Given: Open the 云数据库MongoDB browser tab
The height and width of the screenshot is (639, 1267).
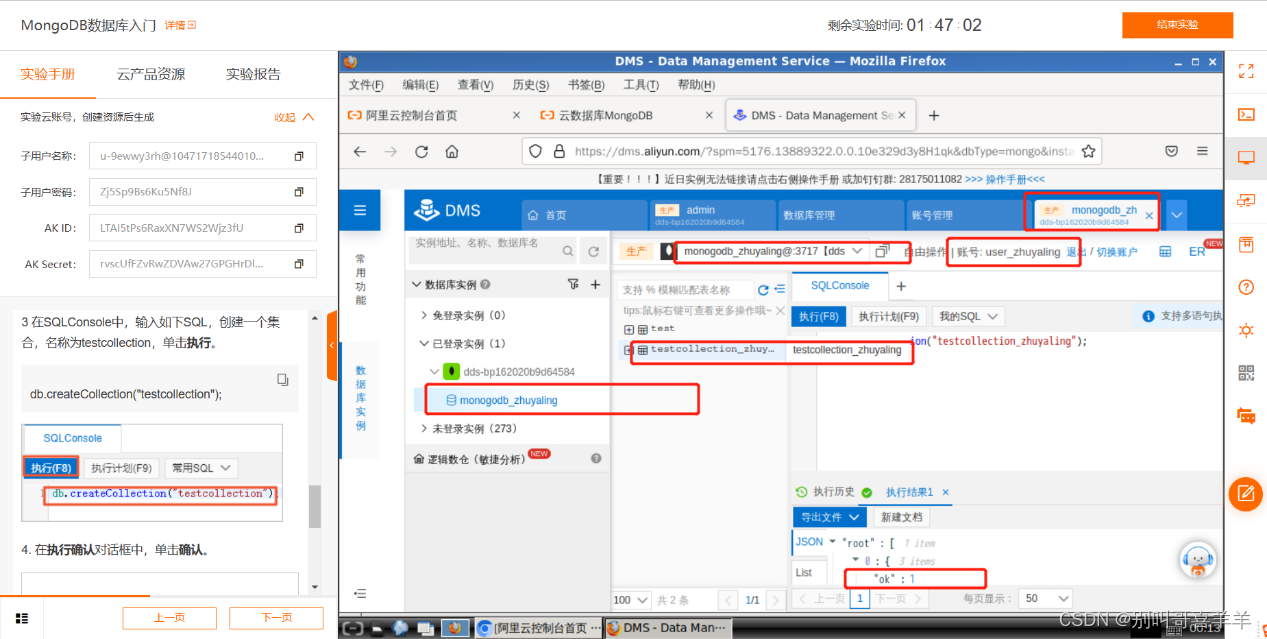Looking at the screenshot, I should pos(605,116).
